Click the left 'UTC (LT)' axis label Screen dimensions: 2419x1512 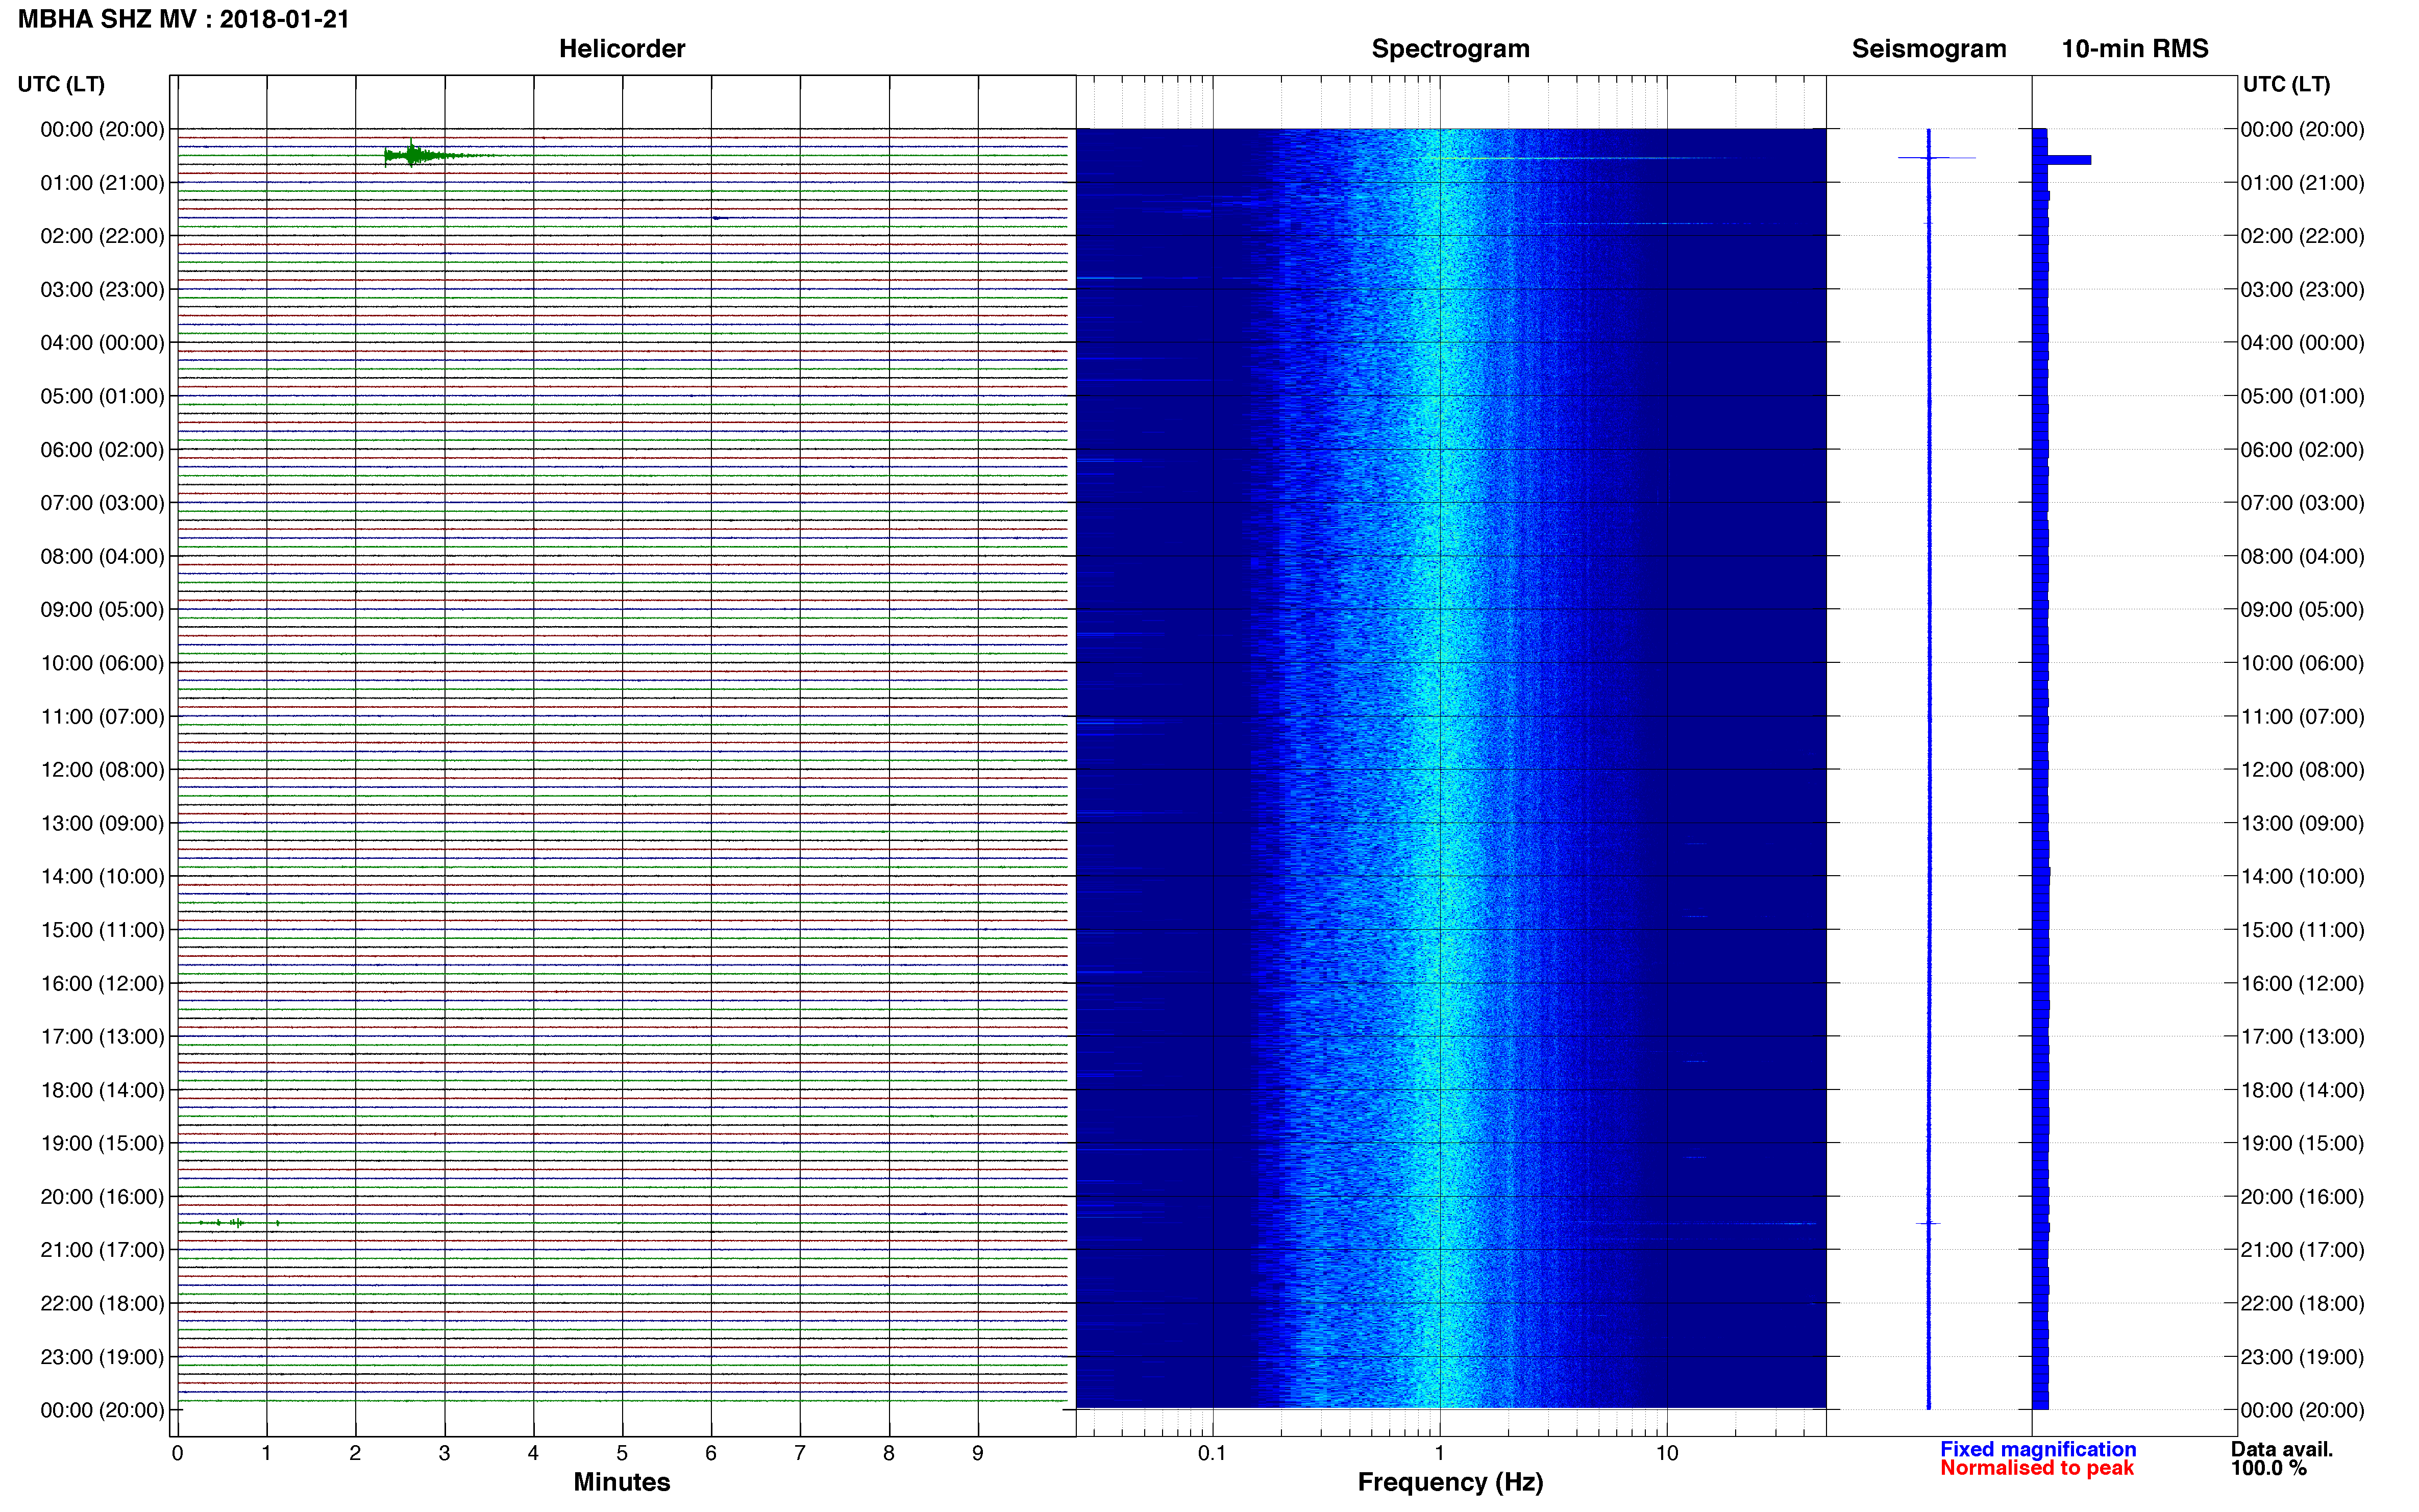point(61,84)
